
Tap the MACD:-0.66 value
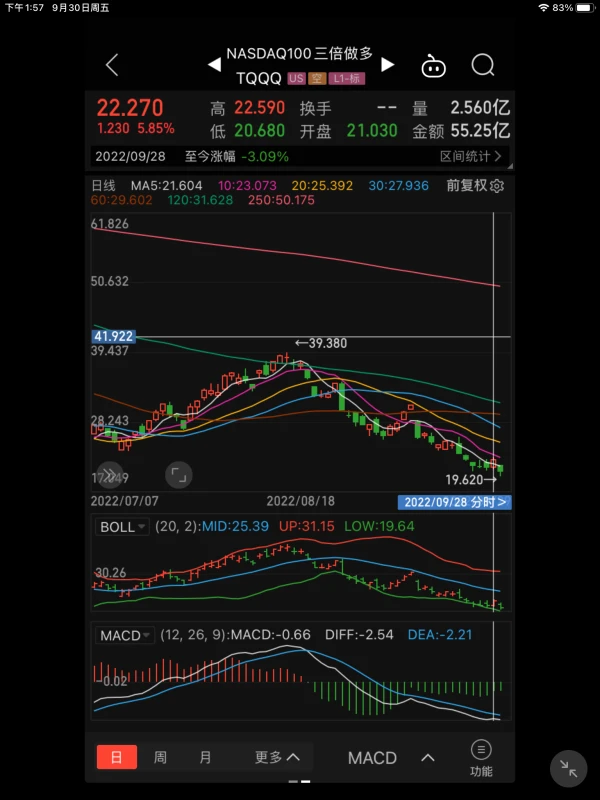tap(270, 635)
